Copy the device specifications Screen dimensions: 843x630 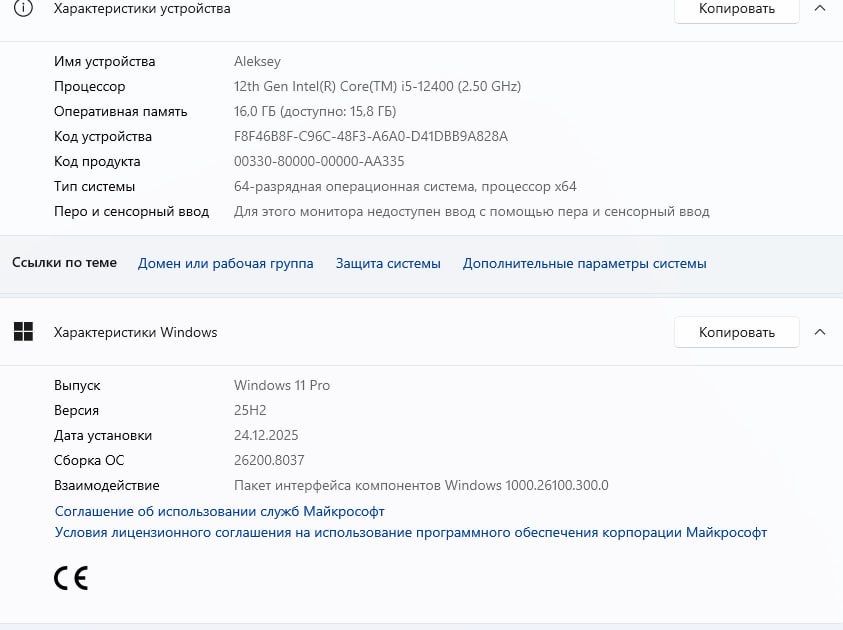tap(737, 9)
